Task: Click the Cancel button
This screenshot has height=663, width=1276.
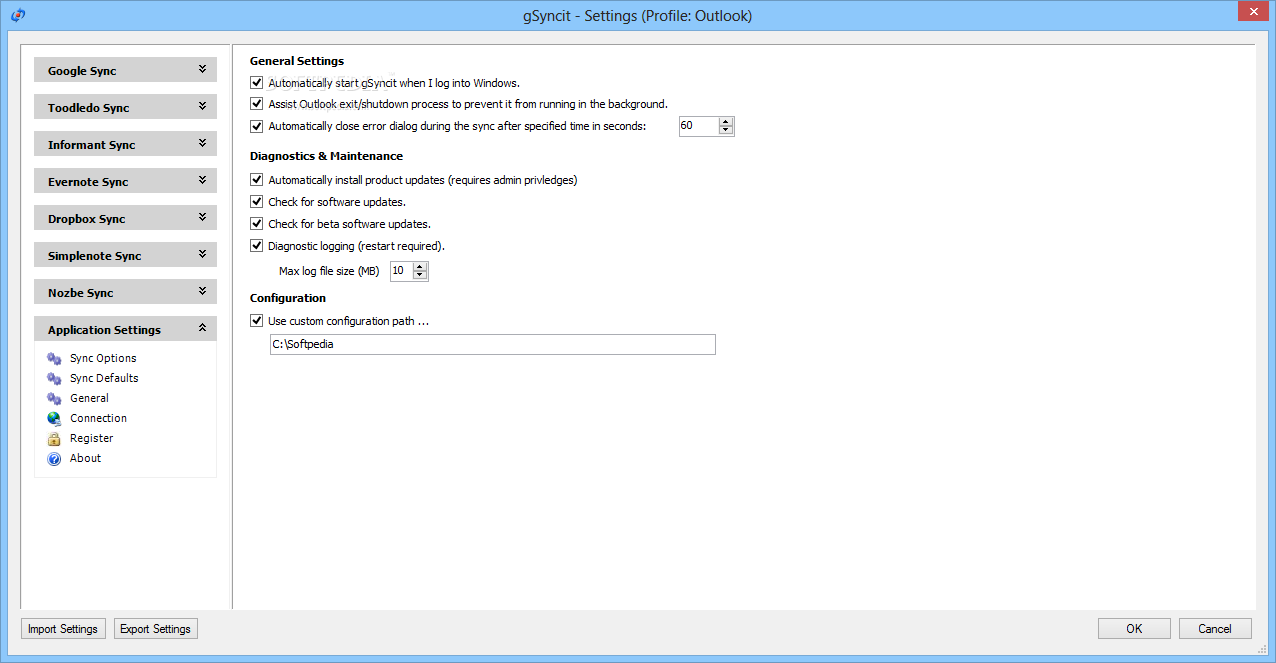Action: [x=1215, y=629]
